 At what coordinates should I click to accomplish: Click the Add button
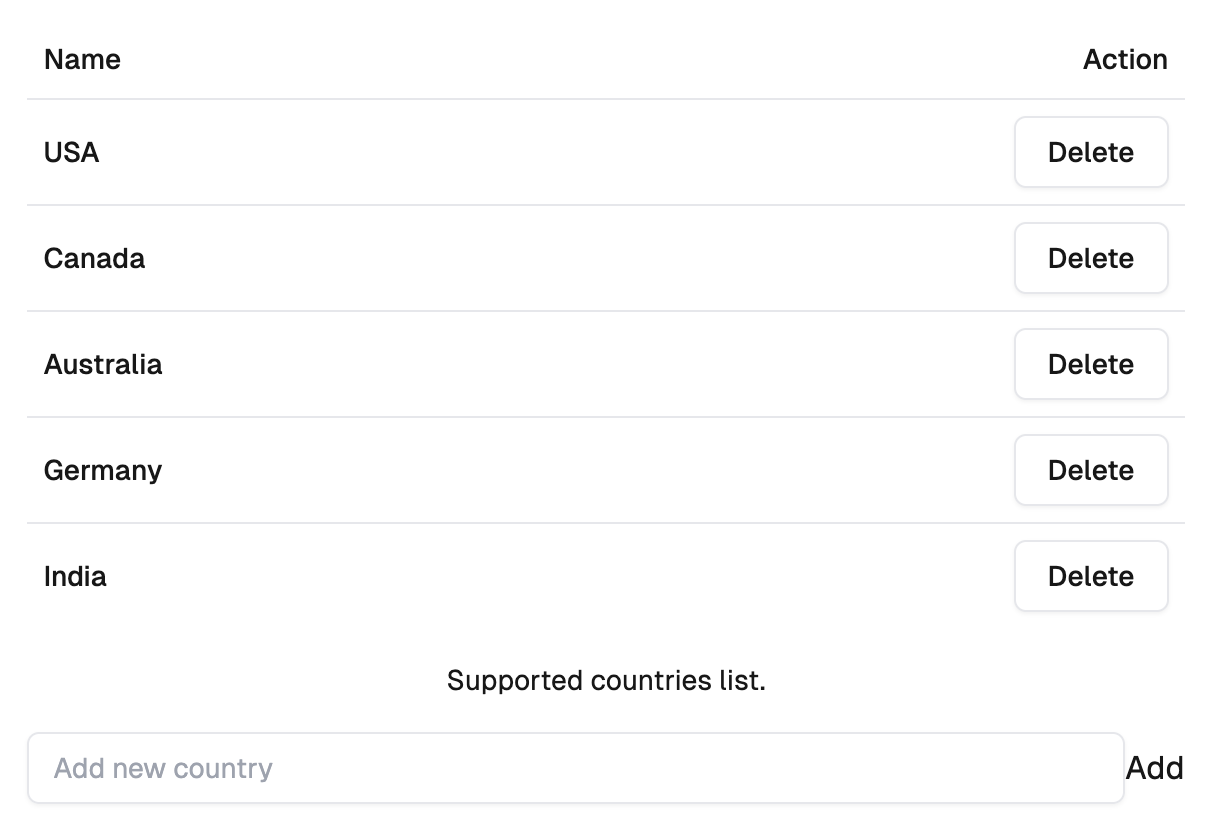tap(1154, 768)
